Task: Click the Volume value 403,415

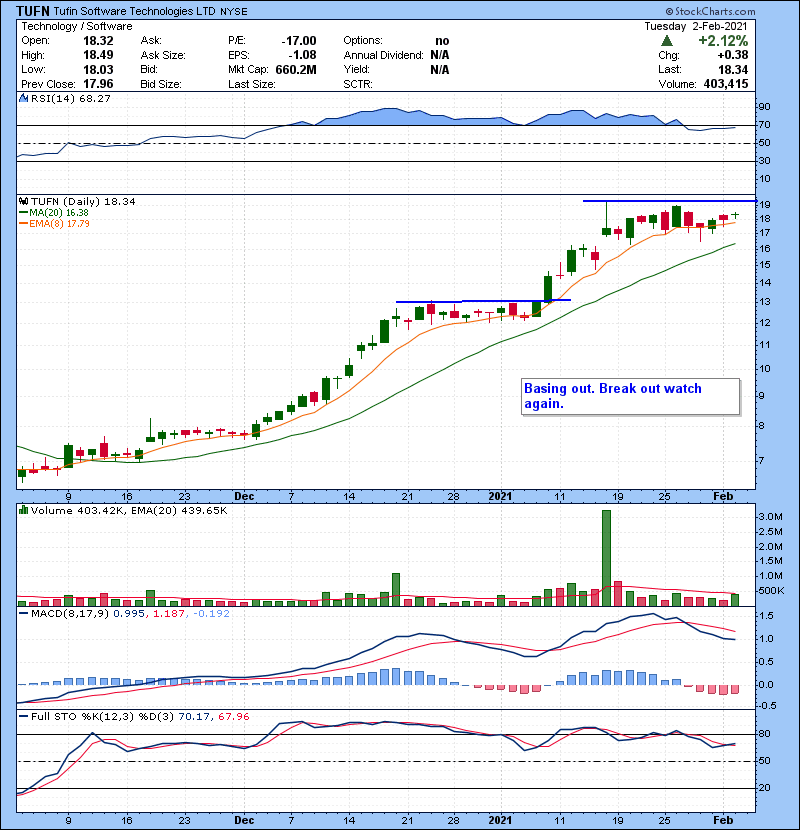Action: pos(726,84)
